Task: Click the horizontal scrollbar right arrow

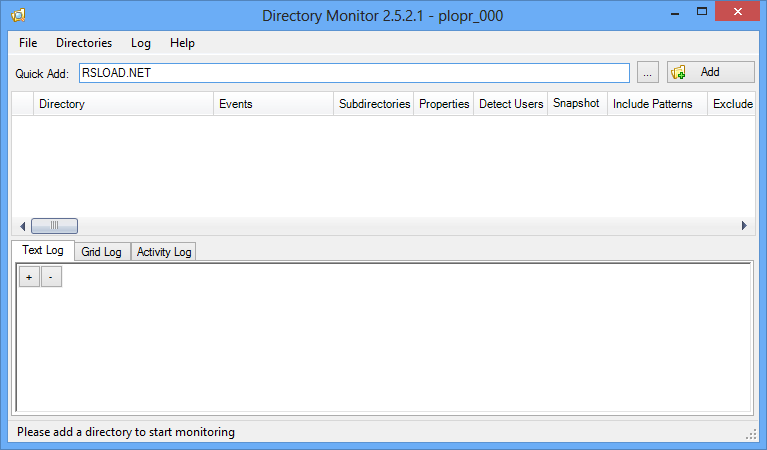Action: [x=744, y=225]
